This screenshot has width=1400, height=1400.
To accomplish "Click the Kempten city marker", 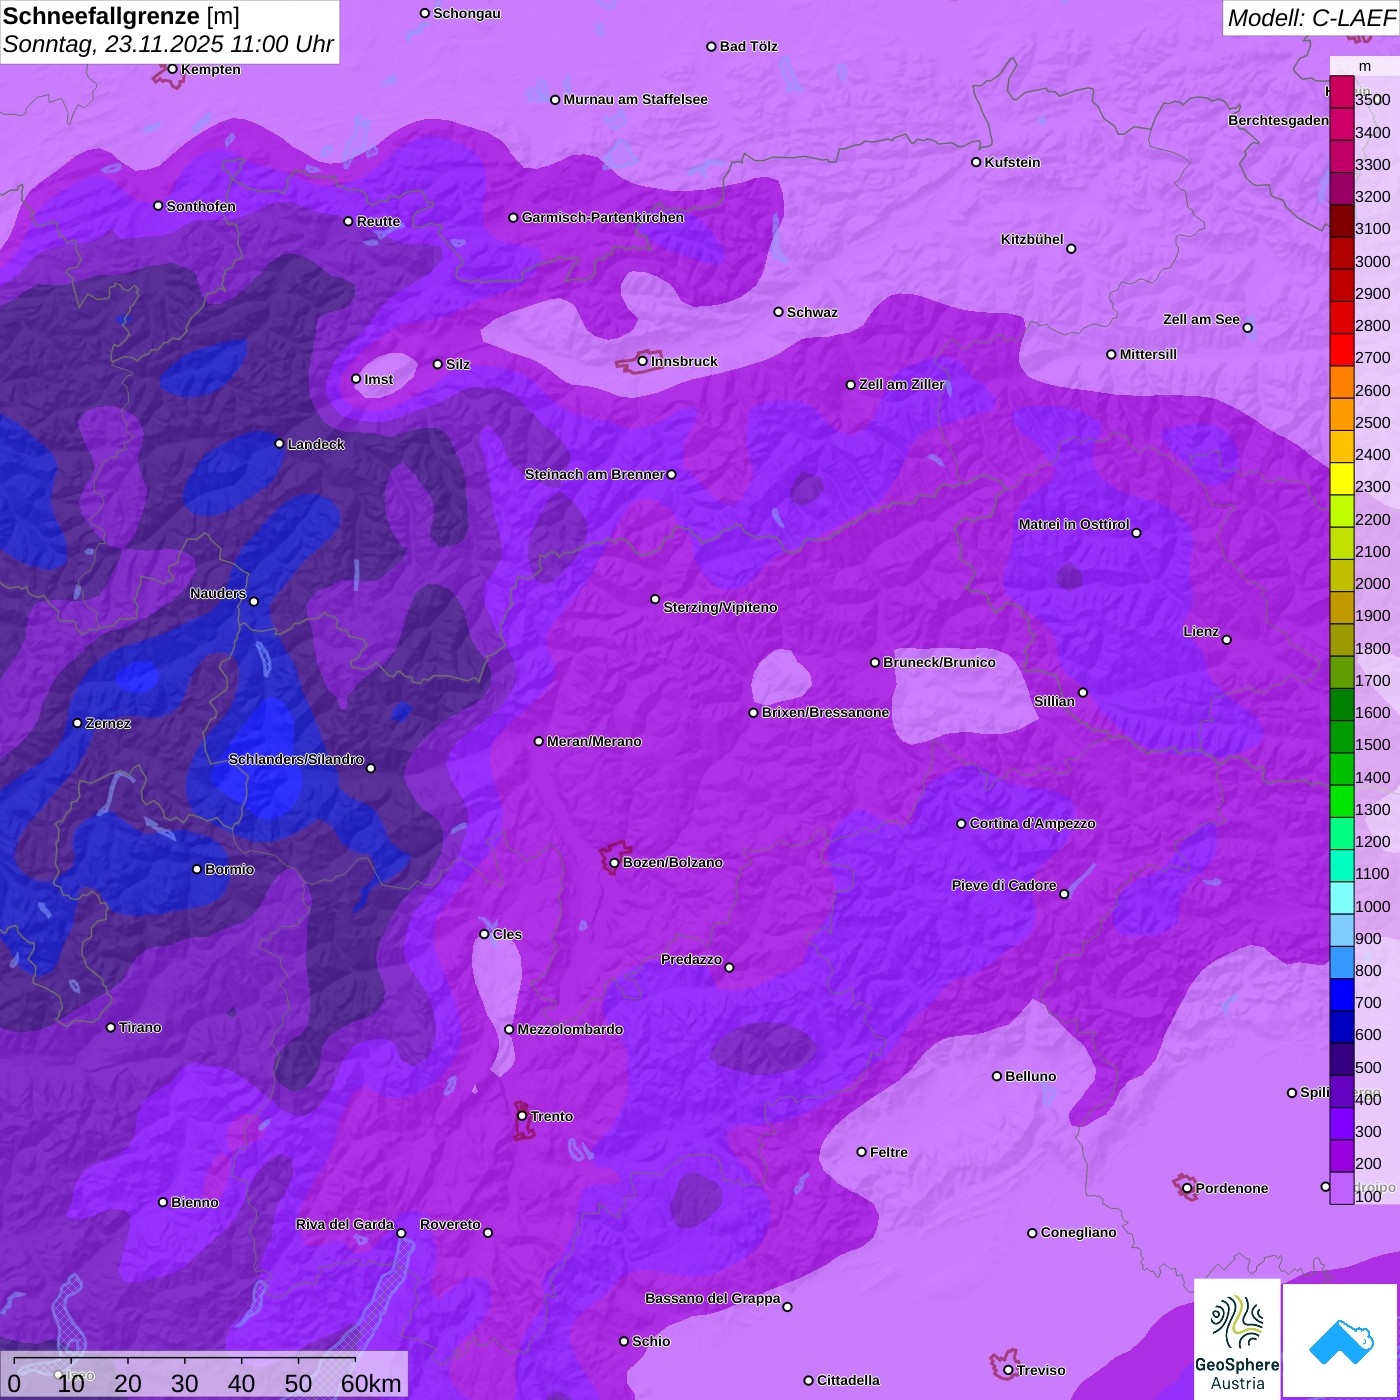I will (173, 69).
